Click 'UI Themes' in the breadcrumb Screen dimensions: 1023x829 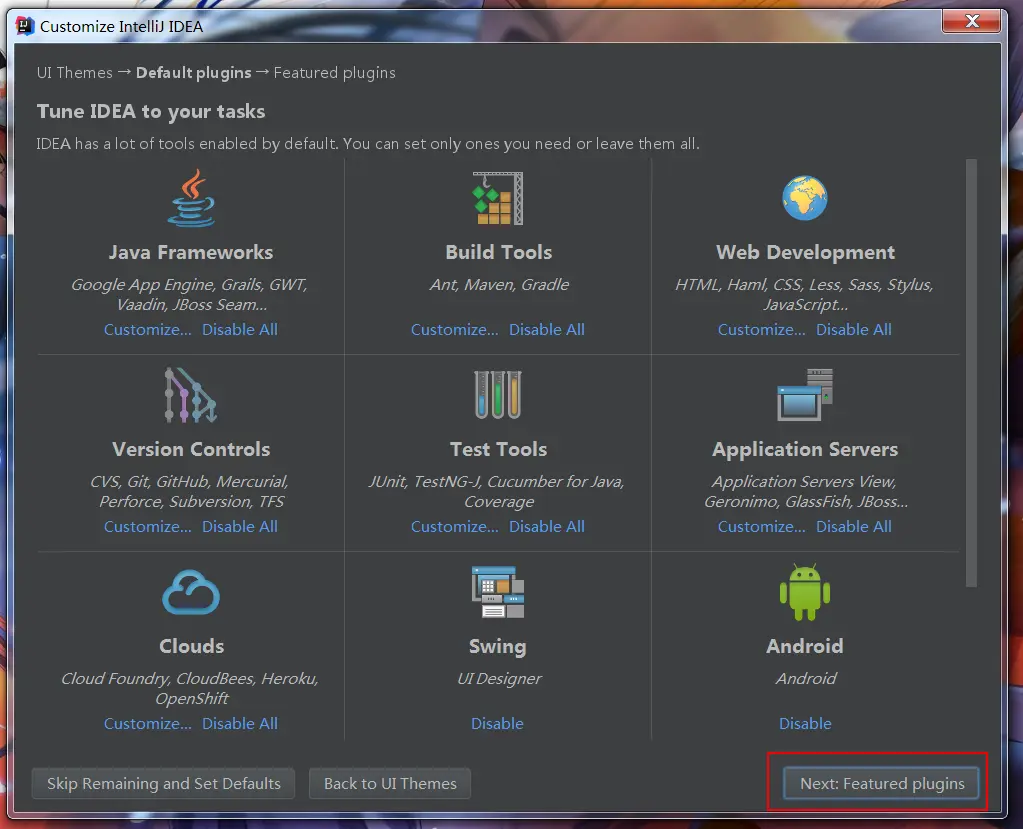[x=74, y=72]
